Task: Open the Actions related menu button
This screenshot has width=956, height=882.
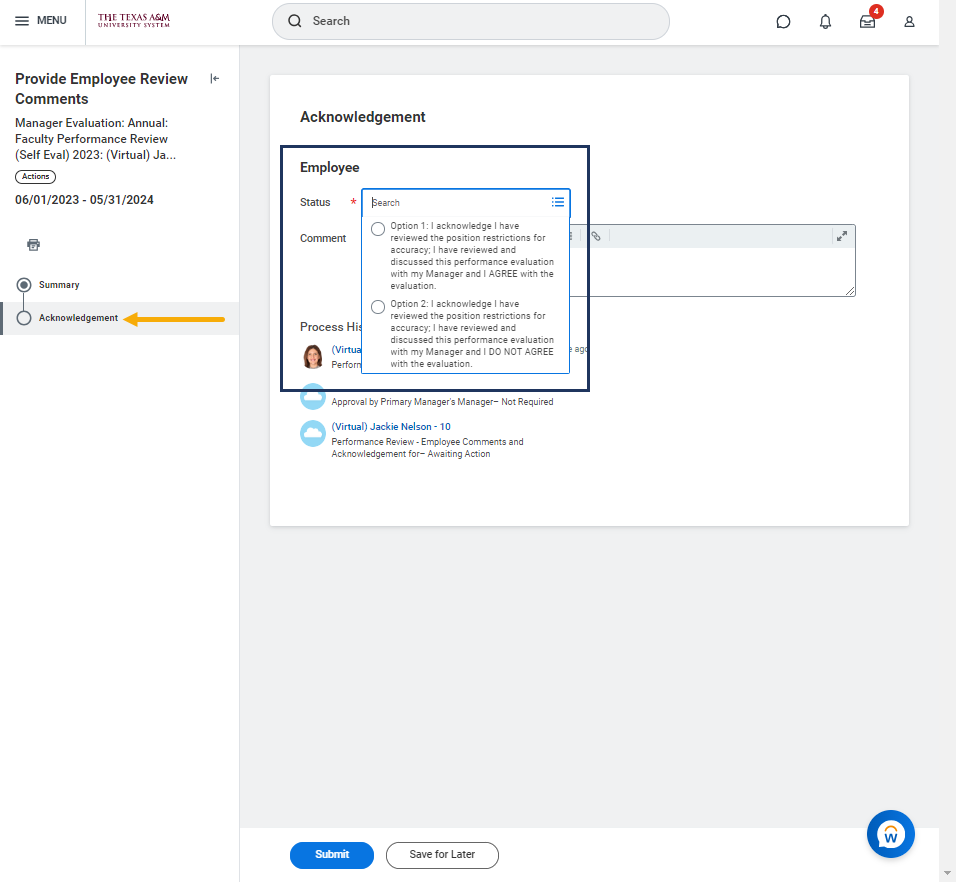Action: click(36, 176)
